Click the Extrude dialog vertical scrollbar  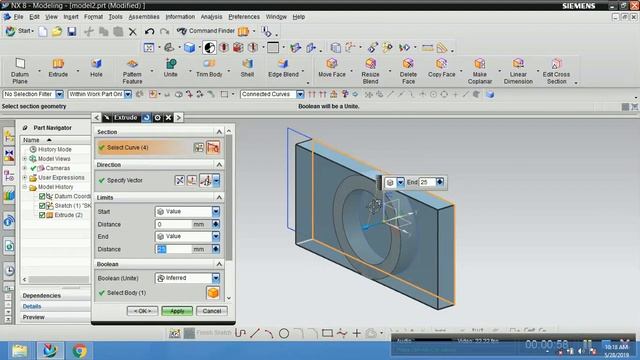coord(229,198)
